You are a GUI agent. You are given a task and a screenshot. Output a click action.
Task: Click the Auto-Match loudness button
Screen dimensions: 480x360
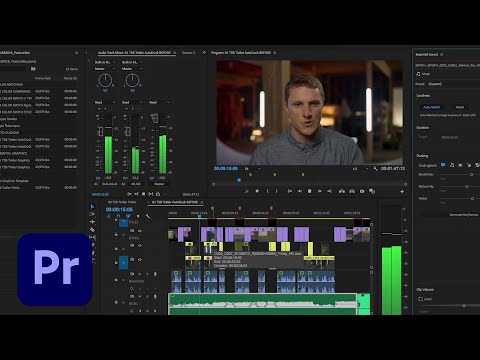pyautogui.click(x=432, y=107)
